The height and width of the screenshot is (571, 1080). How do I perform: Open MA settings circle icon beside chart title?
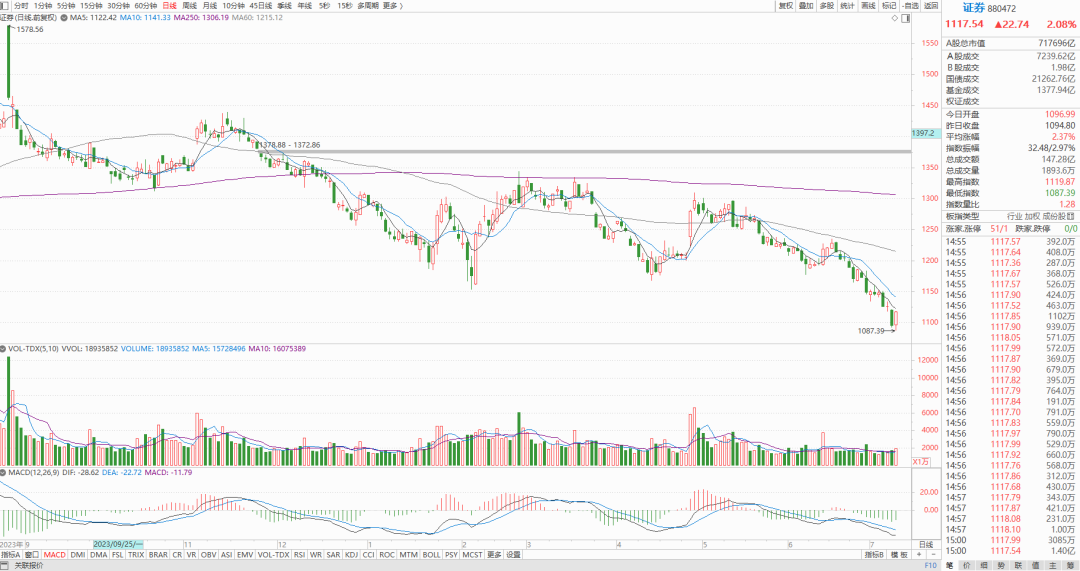64,17
